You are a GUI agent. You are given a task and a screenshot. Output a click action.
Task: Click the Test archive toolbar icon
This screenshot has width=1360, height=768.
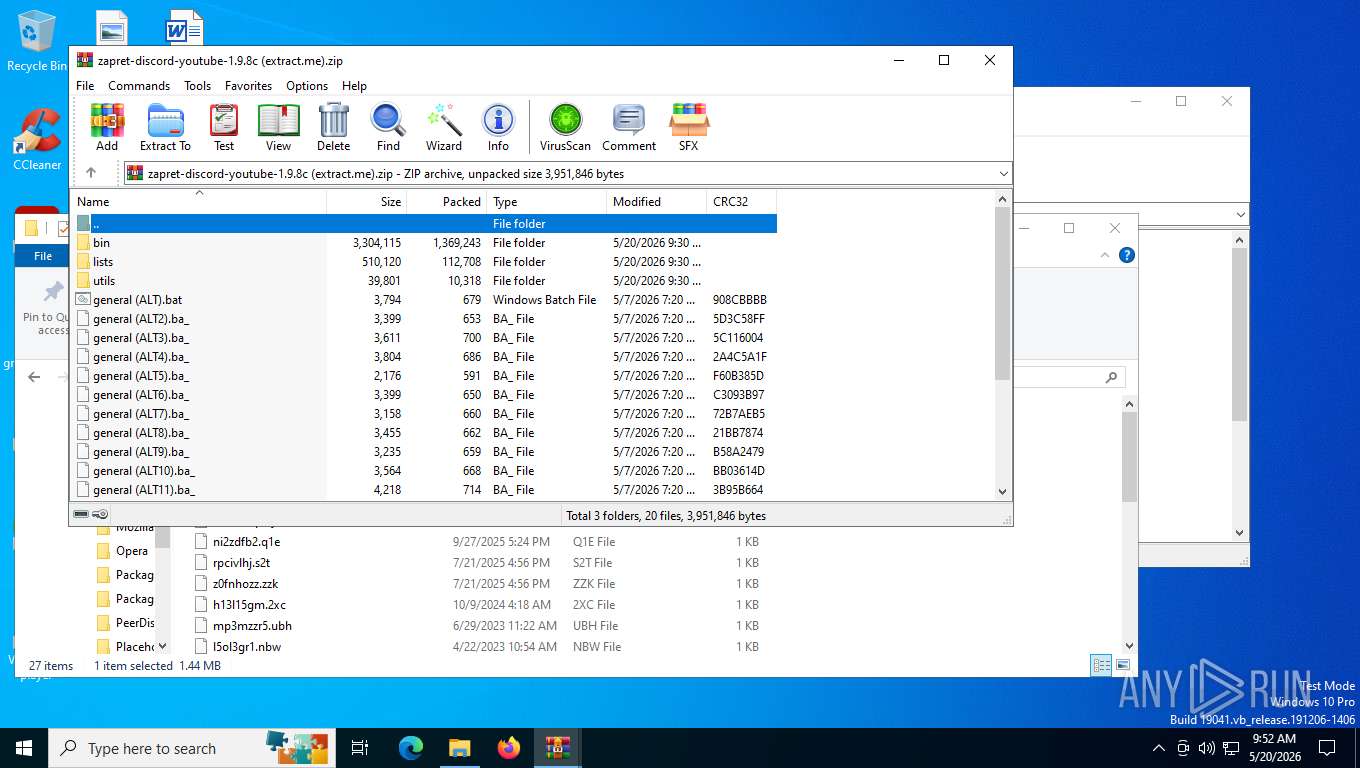(x=224, y=127)
